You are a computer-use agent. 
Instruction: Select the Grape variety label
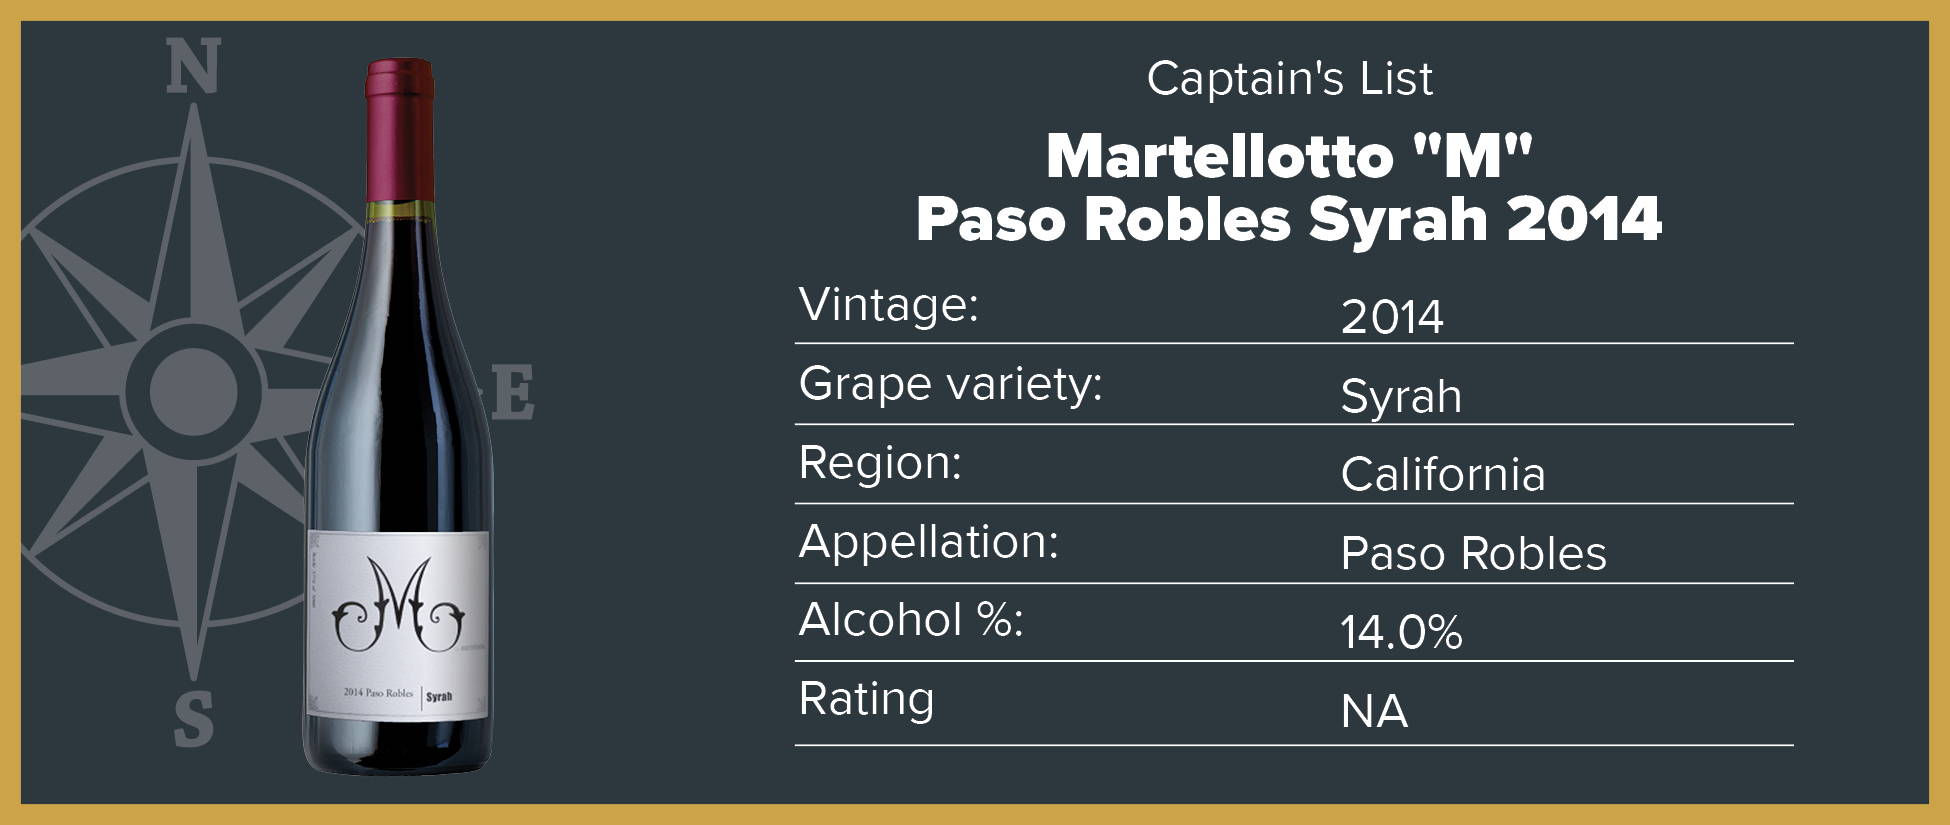[x=950, y=384]
